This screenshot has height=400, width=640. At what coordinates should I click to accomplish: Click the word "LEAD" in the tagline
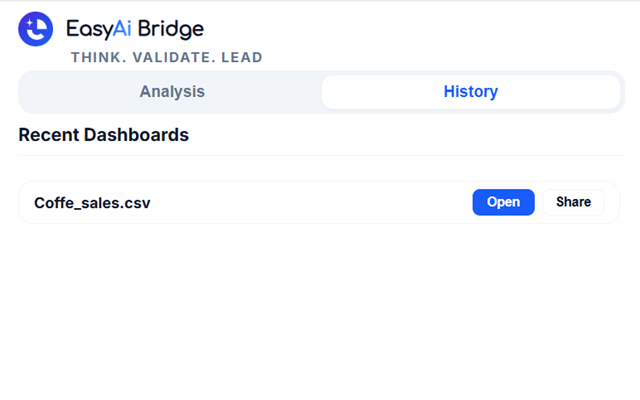(240, 58)
